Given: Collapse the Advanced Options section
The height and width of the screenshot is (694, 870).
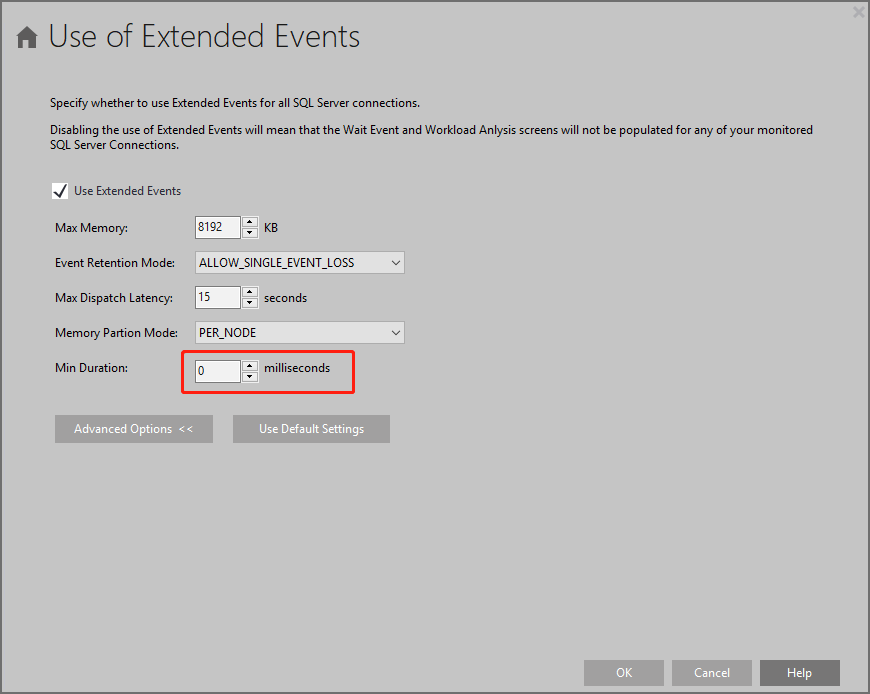Looking at the screenshot, I should coord(134,429).
